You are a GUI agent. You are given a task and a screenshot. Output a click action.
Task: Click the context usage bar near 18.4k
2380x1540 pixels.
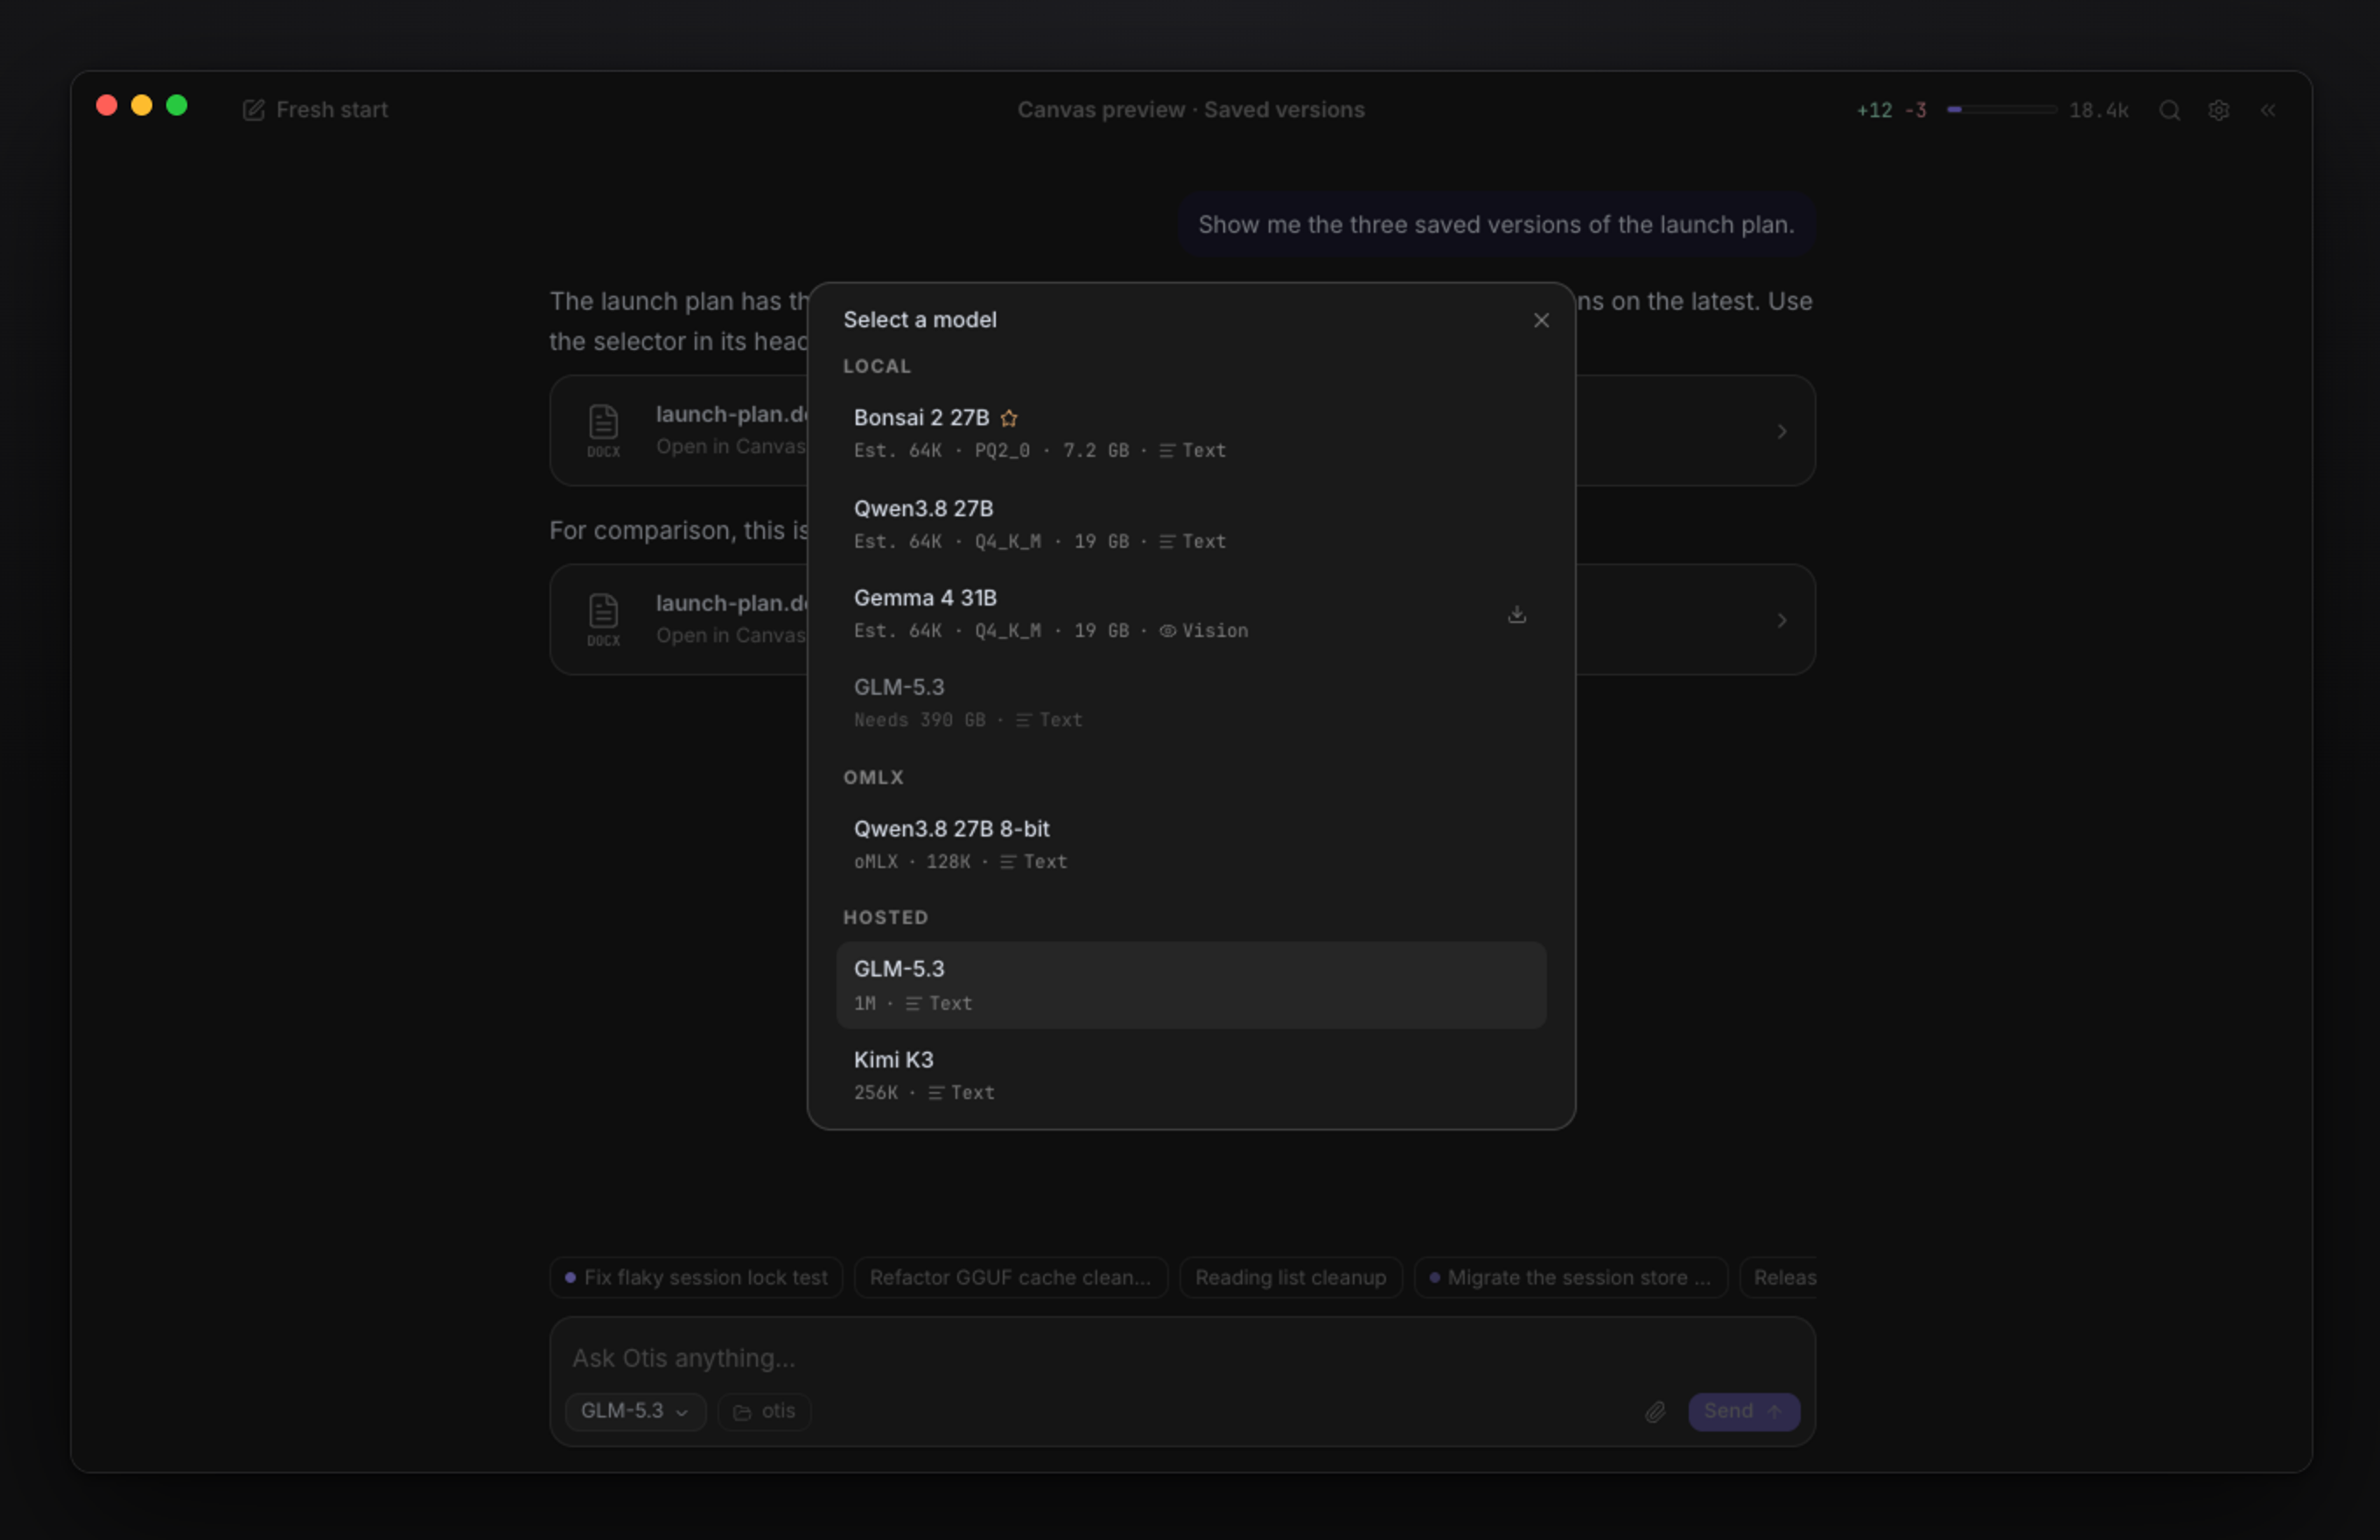[x=2001, y=110]
